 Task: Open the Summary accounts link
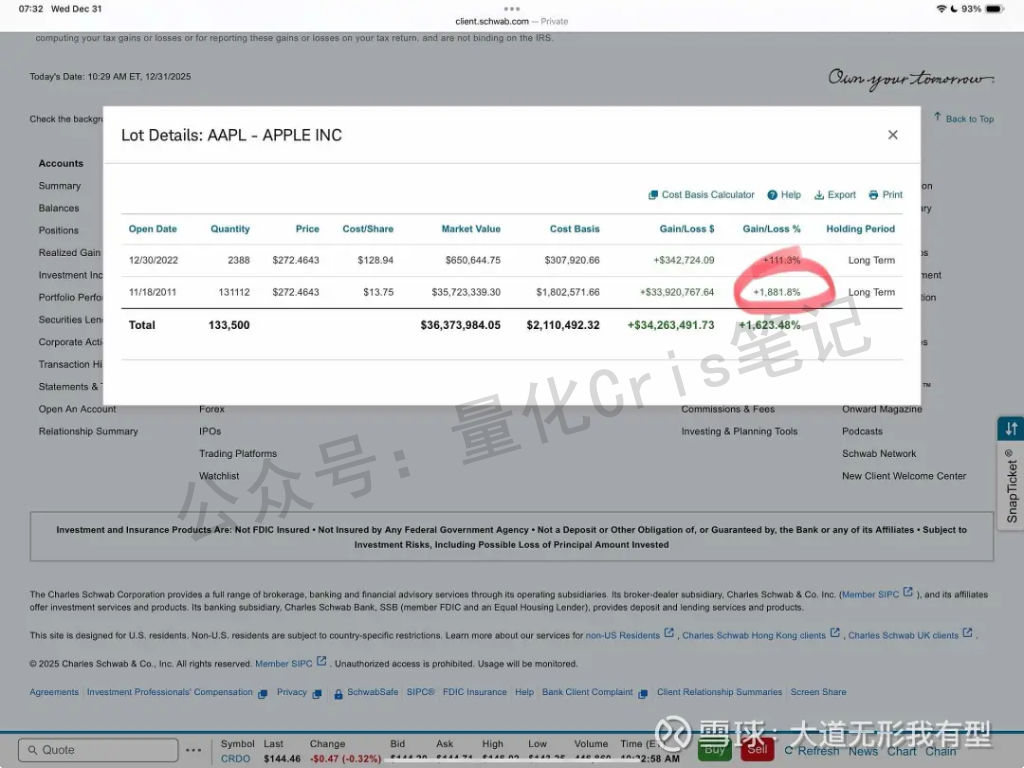click(x=59, y=185)
